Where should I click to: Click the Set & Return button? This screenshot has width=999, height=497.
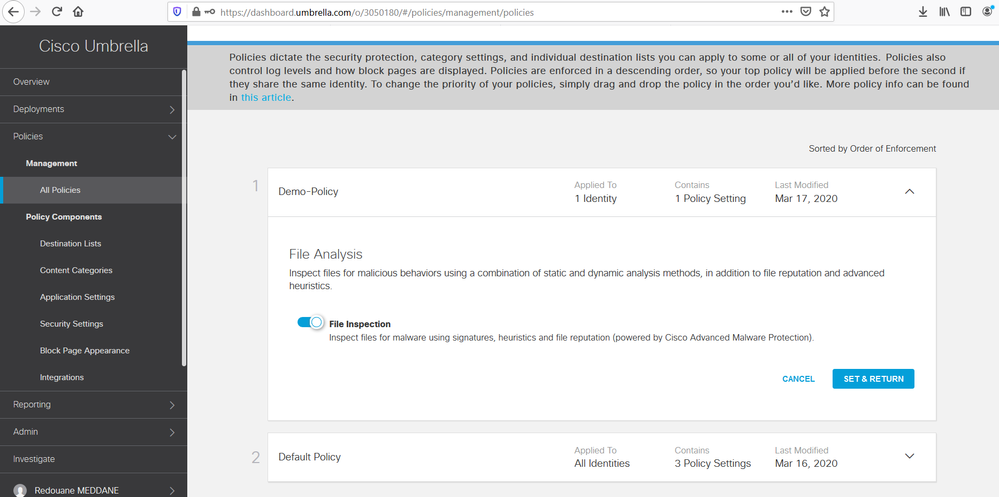(873, 378)
